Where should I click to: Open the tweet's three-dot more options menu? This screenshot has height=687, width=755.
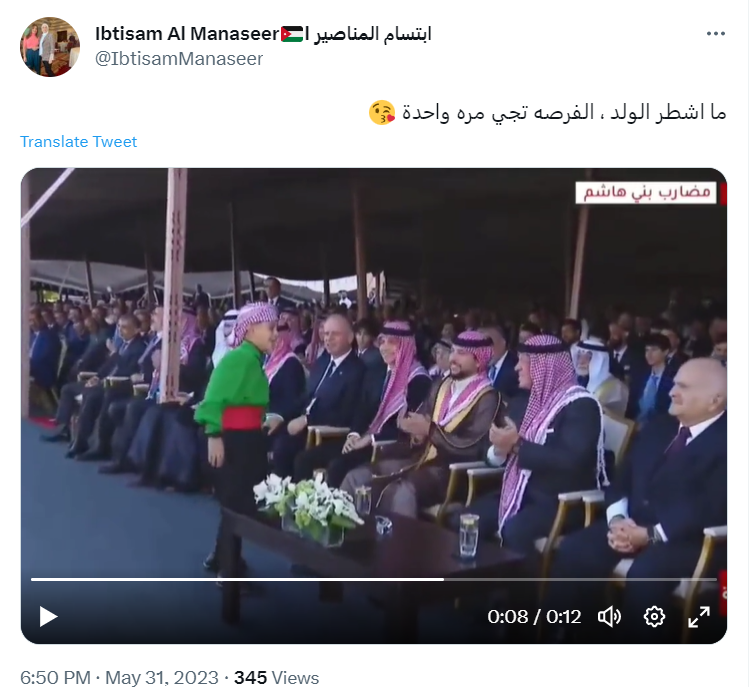point(716,34)
